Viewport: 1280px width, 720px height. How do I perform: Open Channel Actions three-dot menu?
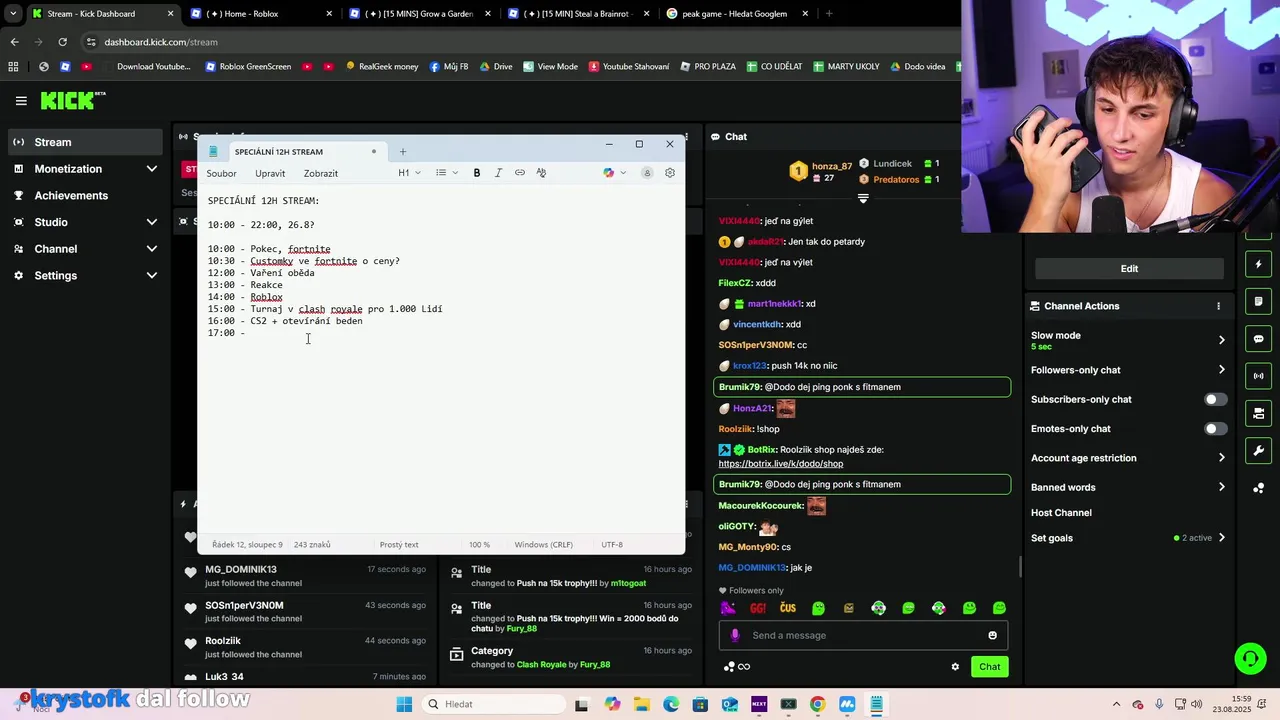click(1218, 306)
